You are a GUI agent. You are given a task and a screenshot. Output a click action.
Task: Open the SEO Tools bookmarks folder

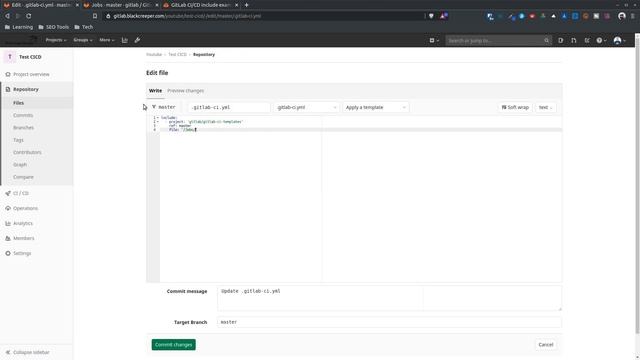tap(53, 27)
